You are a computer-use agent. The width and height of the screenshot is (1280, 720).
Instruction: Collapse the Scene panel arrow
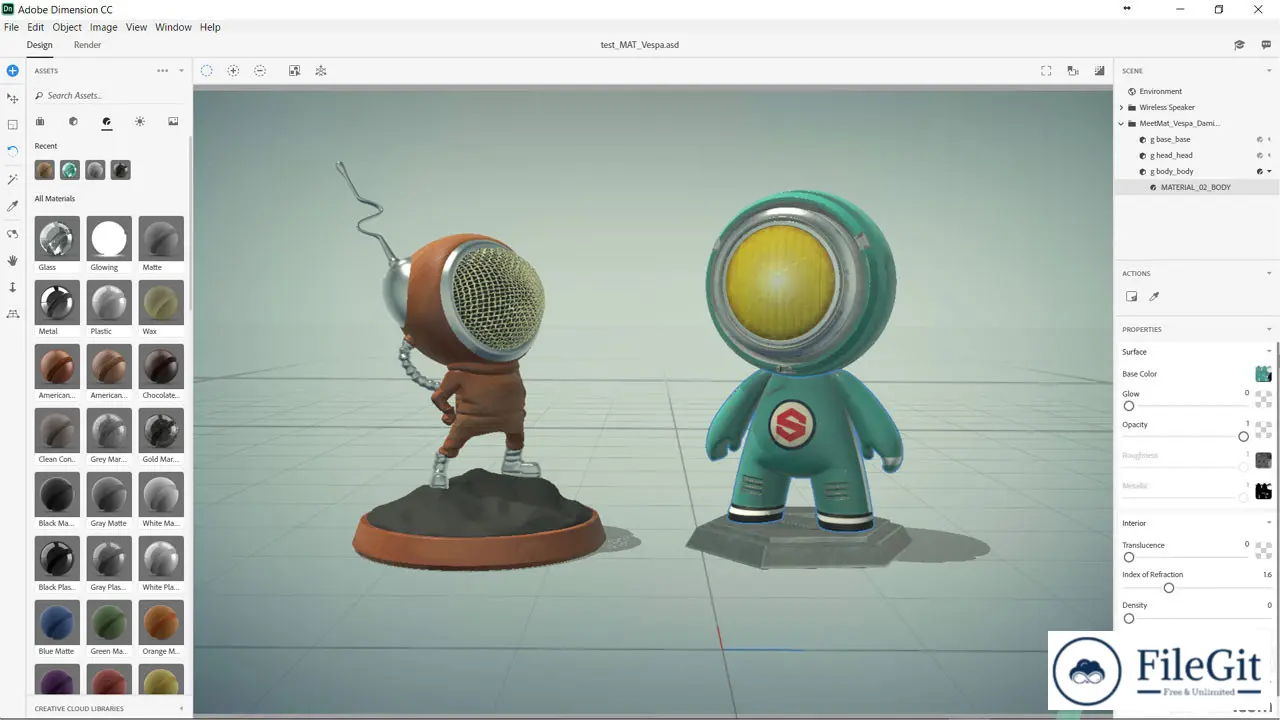tap(1269, 71)
